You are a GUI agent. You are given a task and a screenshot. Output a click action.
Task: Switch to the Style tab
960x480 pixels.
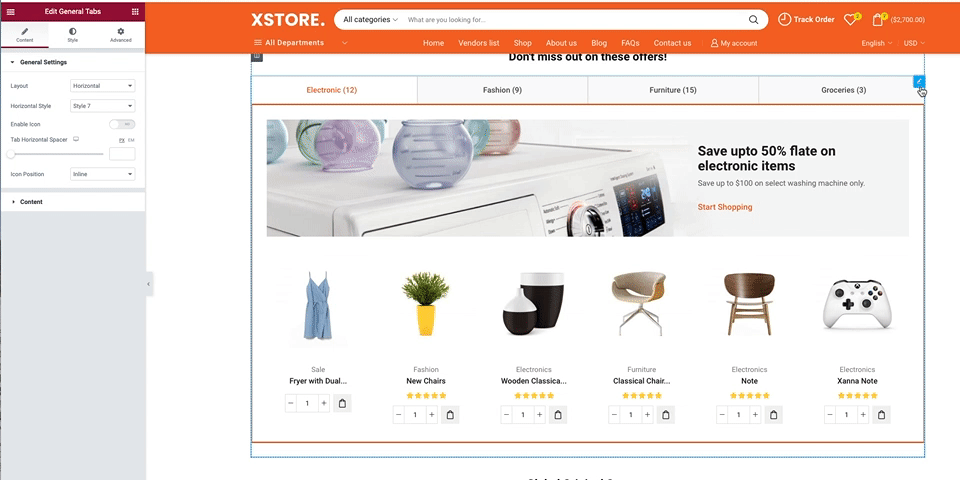pos(72,35)
